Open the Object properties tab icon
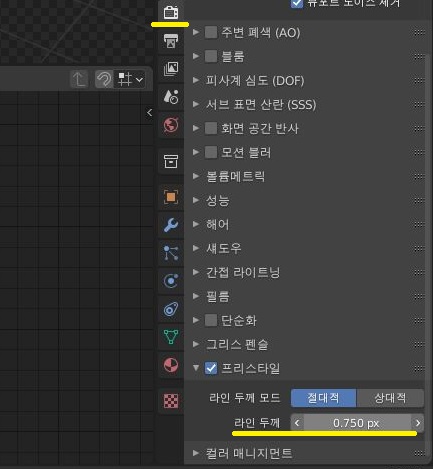 tap(171, 197)
